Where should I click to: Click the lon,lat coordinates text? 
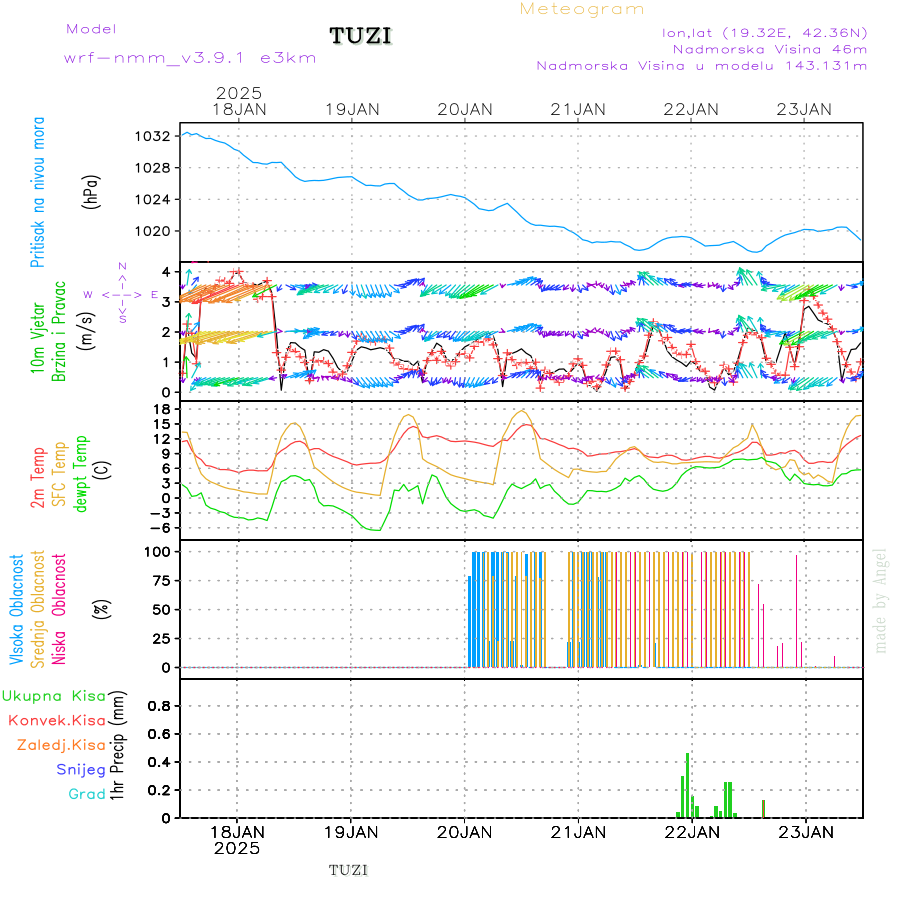click(764, 32)
